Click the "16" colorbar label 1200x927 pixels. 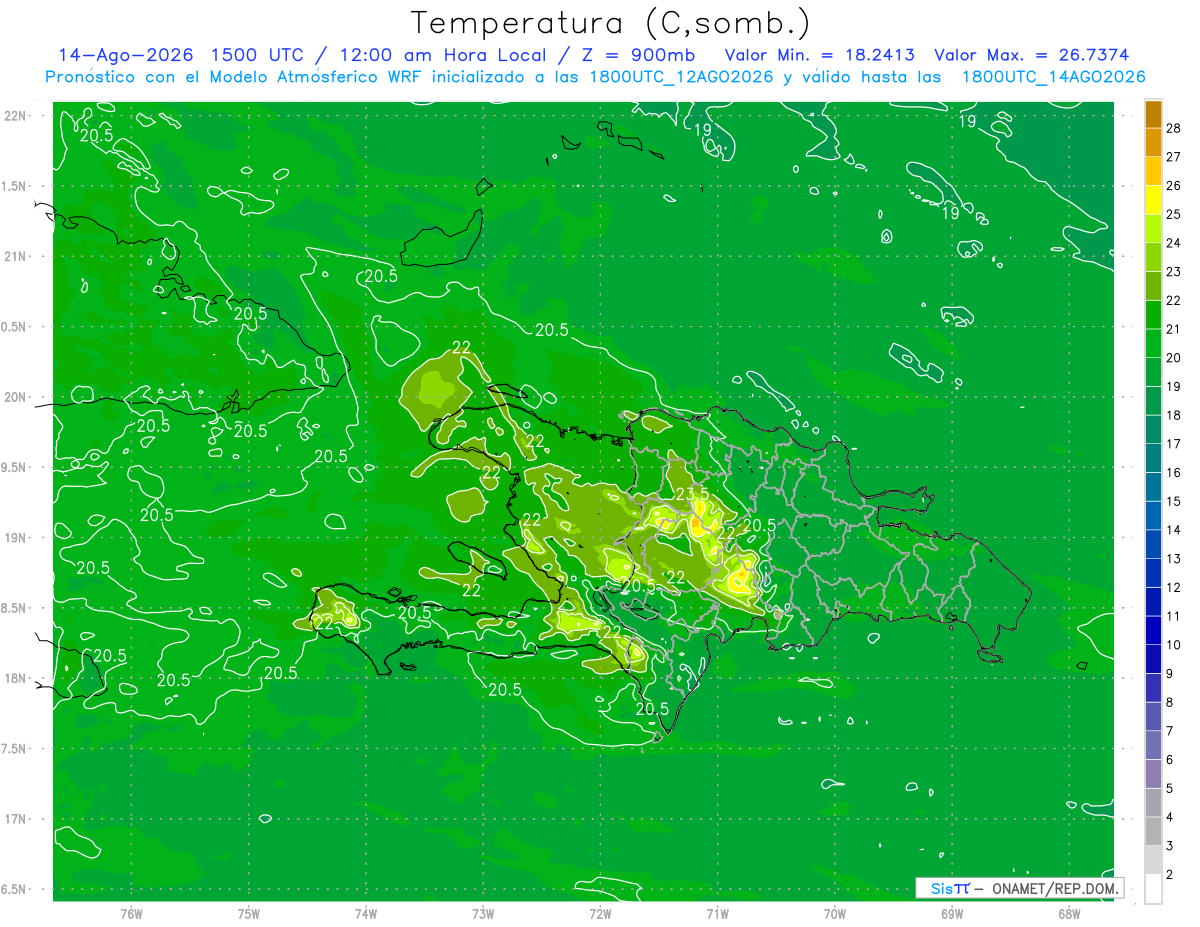[x=1174, y=473]
